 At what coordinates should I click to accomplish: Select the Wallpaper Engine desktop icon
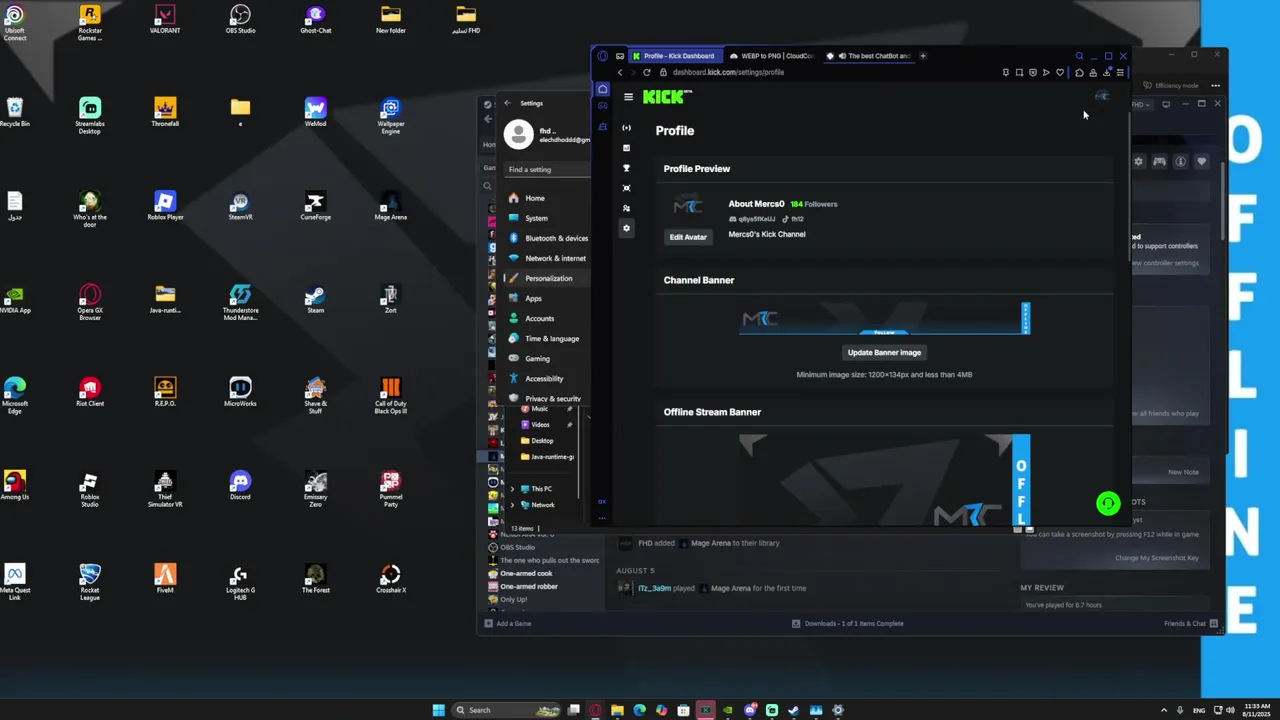[x=390, y=116]
